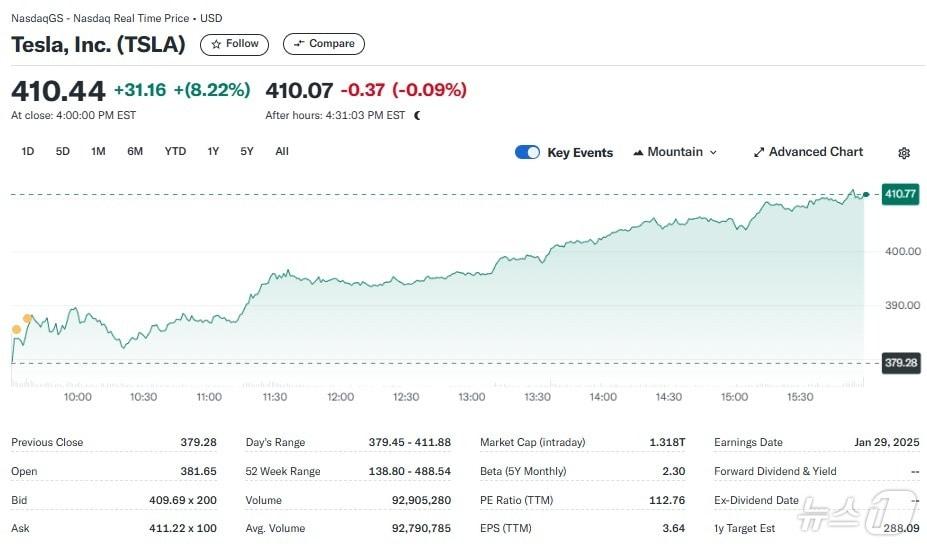Open chart settings gear icon
Image resolution: width=927 pixels, height=547 pixels.
pos(904,153)
